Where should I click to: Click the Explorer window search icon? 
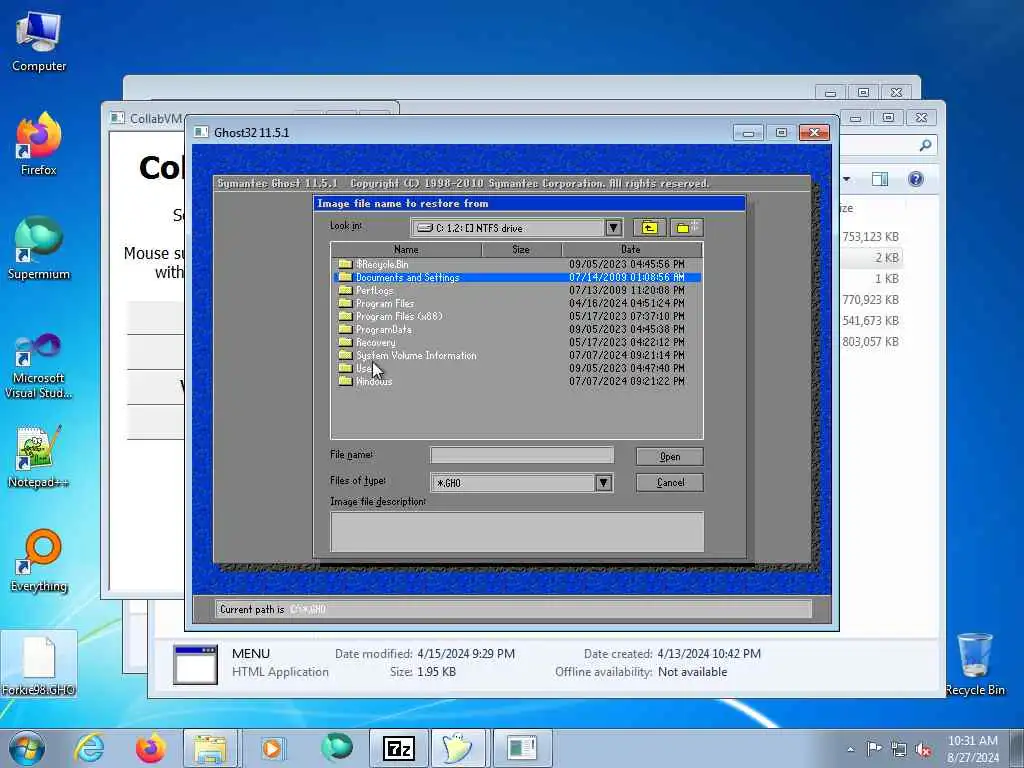925,145
